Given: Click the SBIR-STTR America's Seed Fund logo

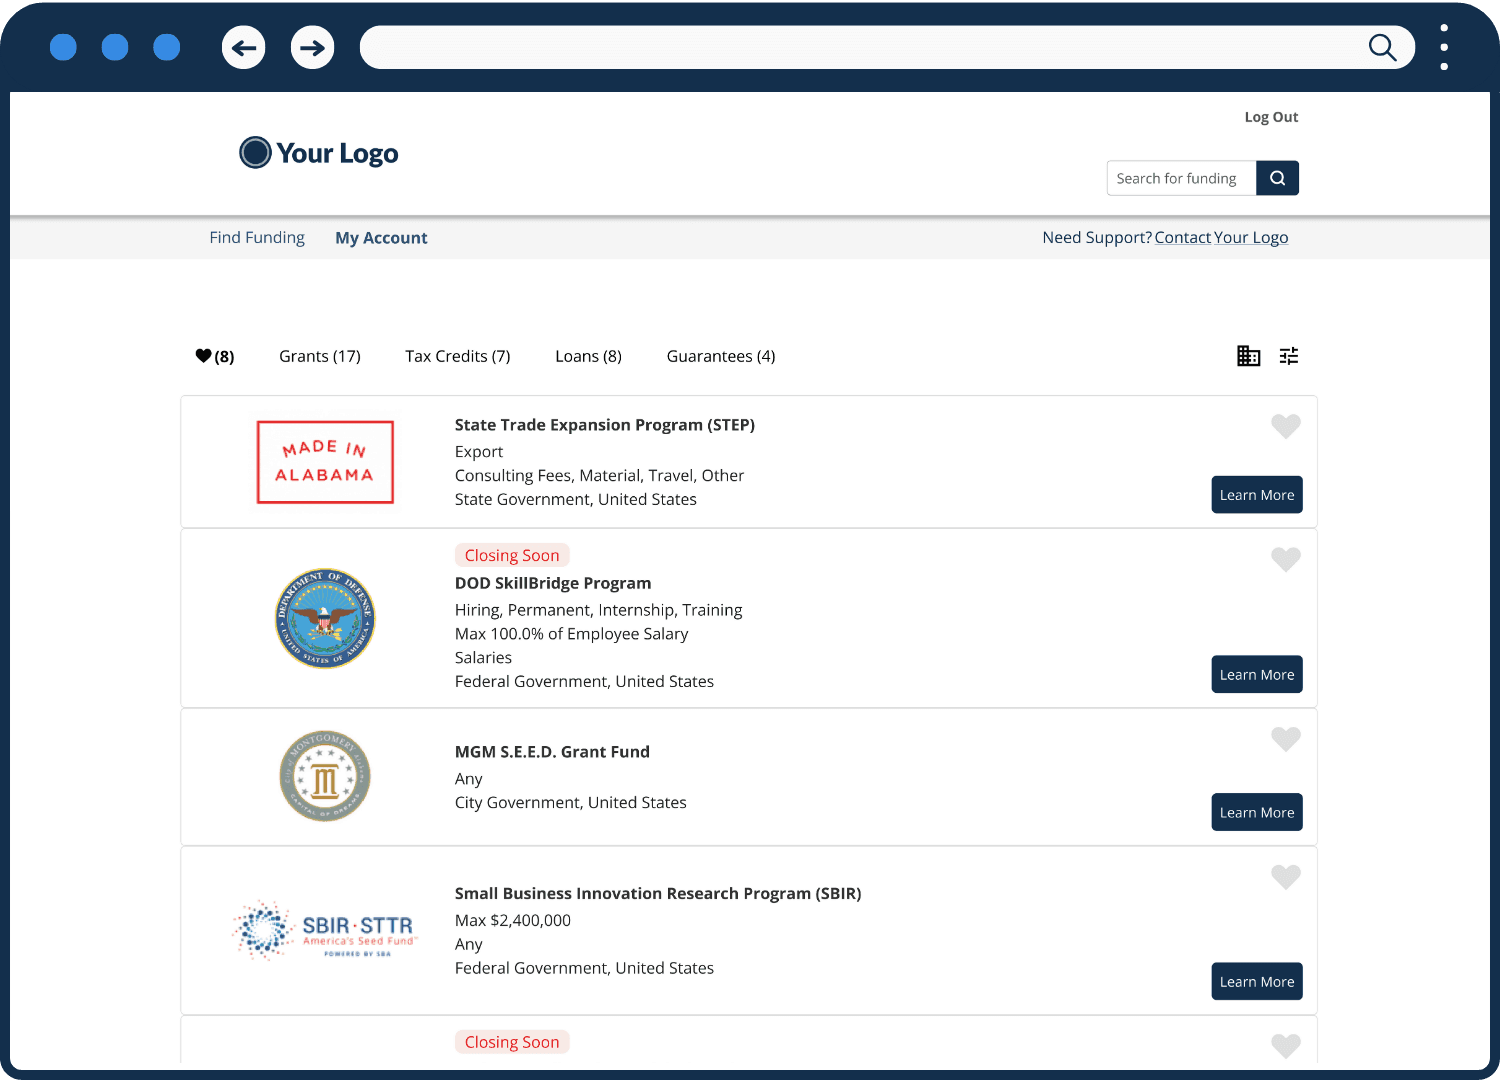Looking at the screenshot, I should [x=326, y=930].
